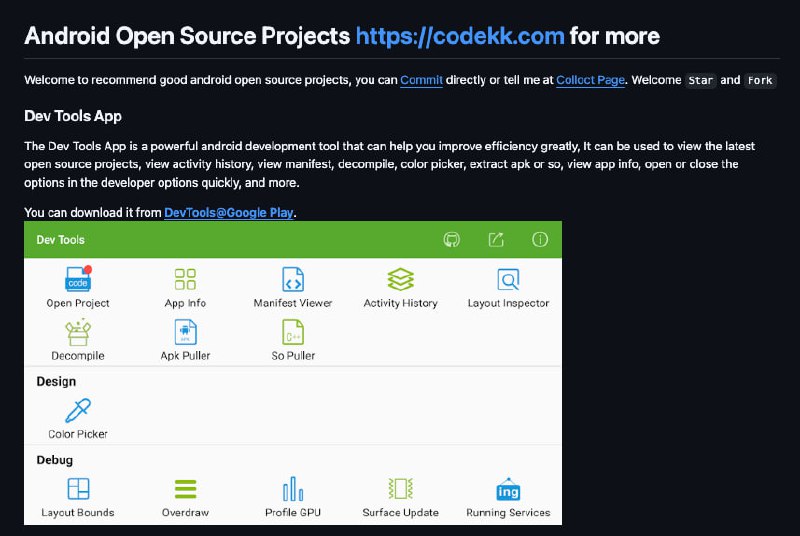The width and height of the screenshot is (800, 536).
Task: Click the 'Running Services' label text
Action: click(508, 513)
